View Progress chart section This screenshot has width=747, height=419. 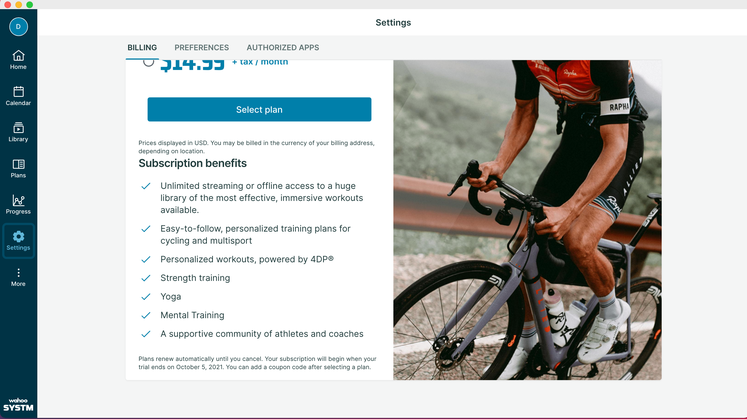[18, 205]
